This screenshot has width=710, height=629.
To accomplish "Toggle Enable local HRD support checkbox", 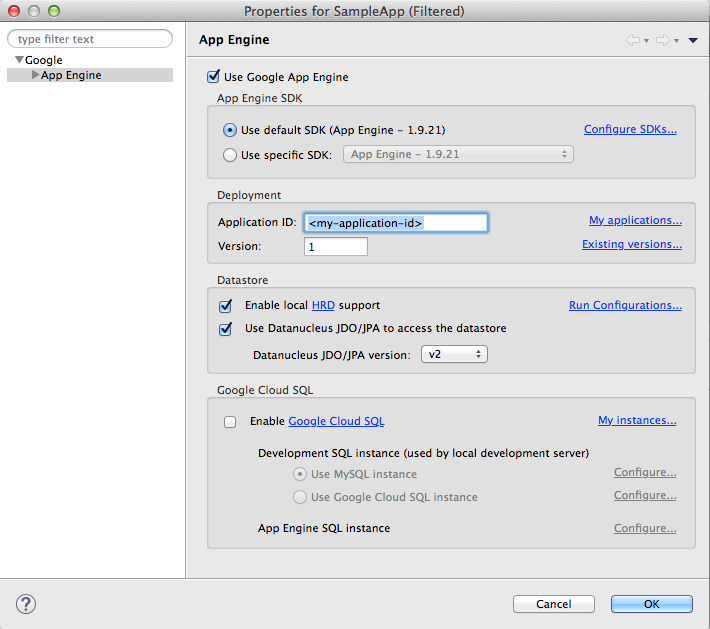I will 225,306.
